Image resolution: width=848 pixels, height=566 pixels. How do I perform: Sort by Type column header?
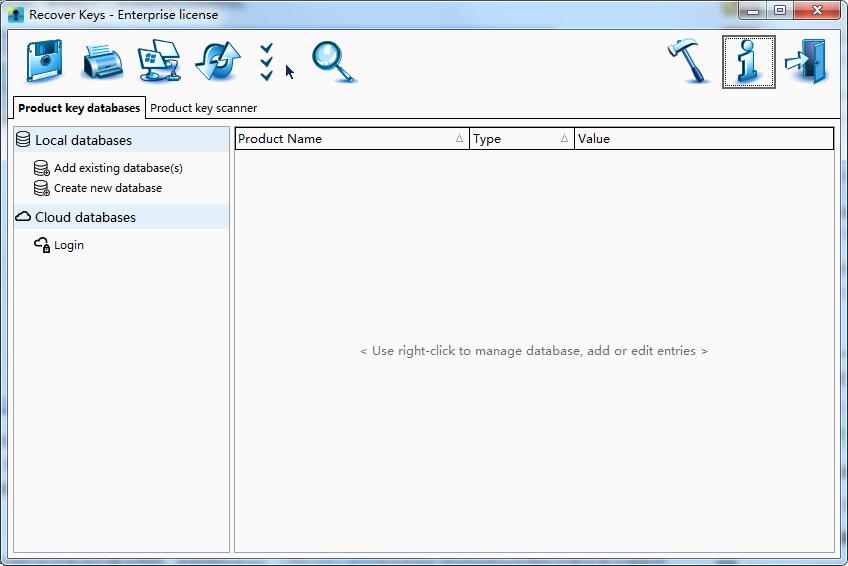point(521,139)
